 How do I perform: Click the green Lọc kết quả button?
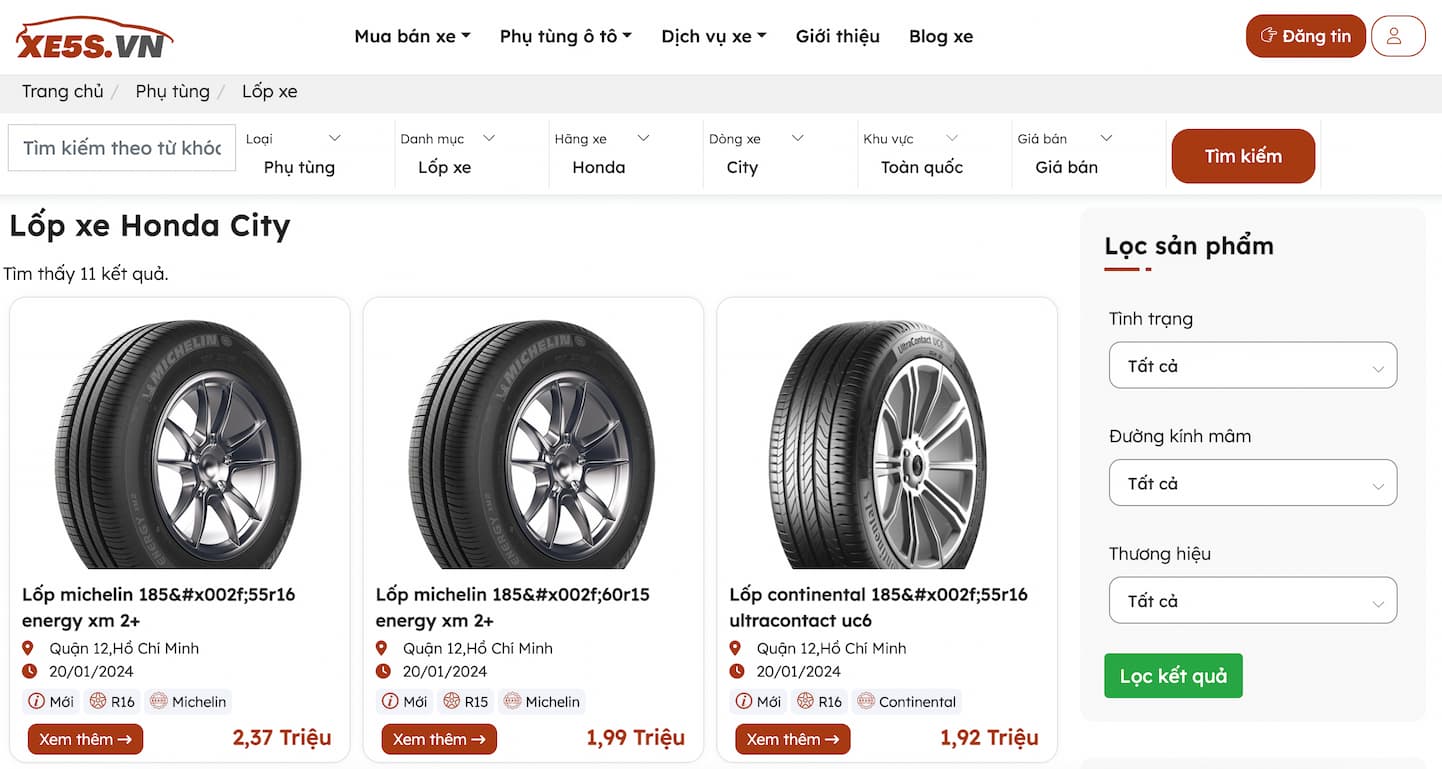pos(1173,676)
